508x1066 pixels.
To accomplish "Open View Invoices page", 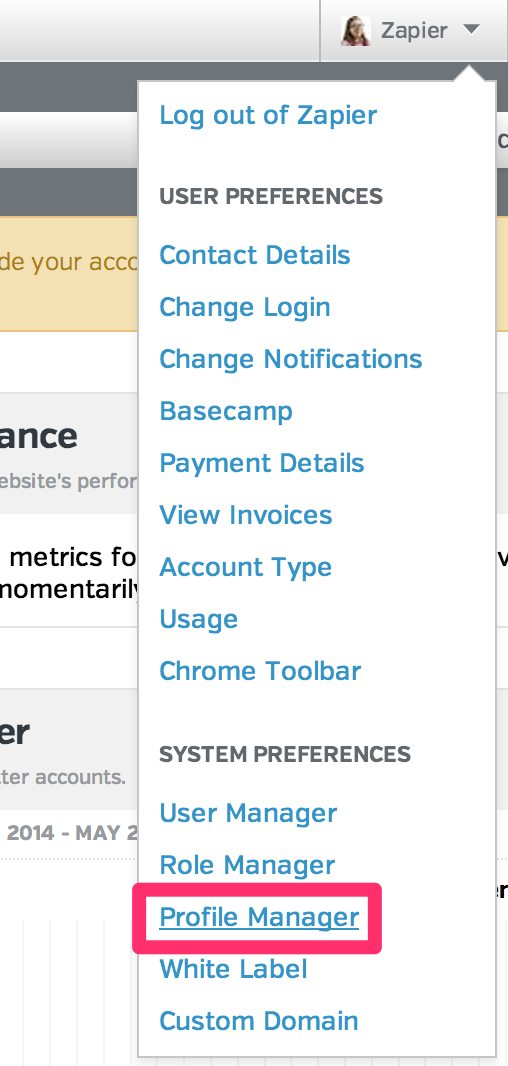I will tap(245, 515).
